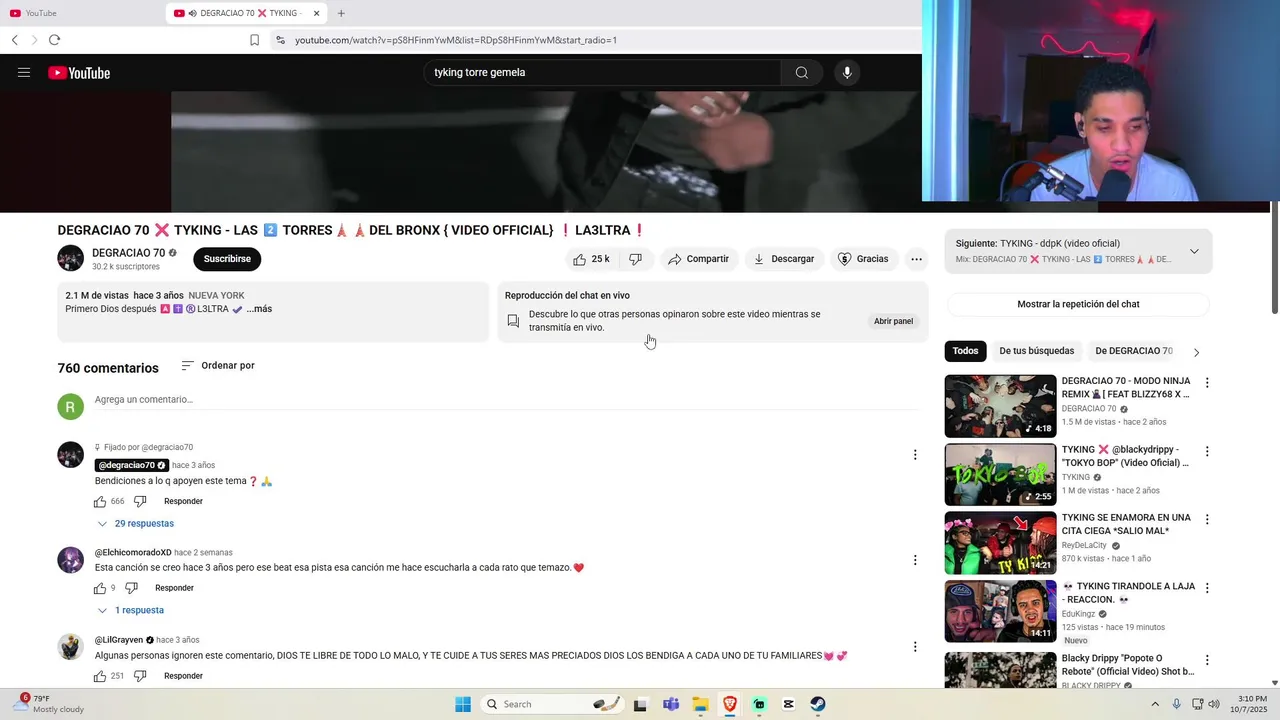This screenshot has height=720, width=1280.
Task: Expand description with '...más'
Action: tap(259, 309)
